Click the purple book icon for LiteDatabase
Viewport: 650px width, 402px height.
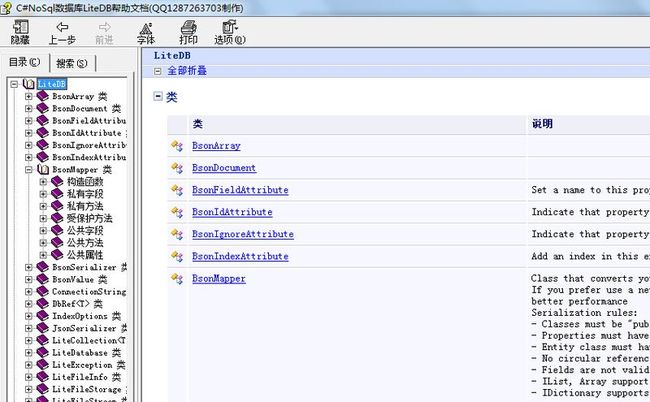click(42, 352)
